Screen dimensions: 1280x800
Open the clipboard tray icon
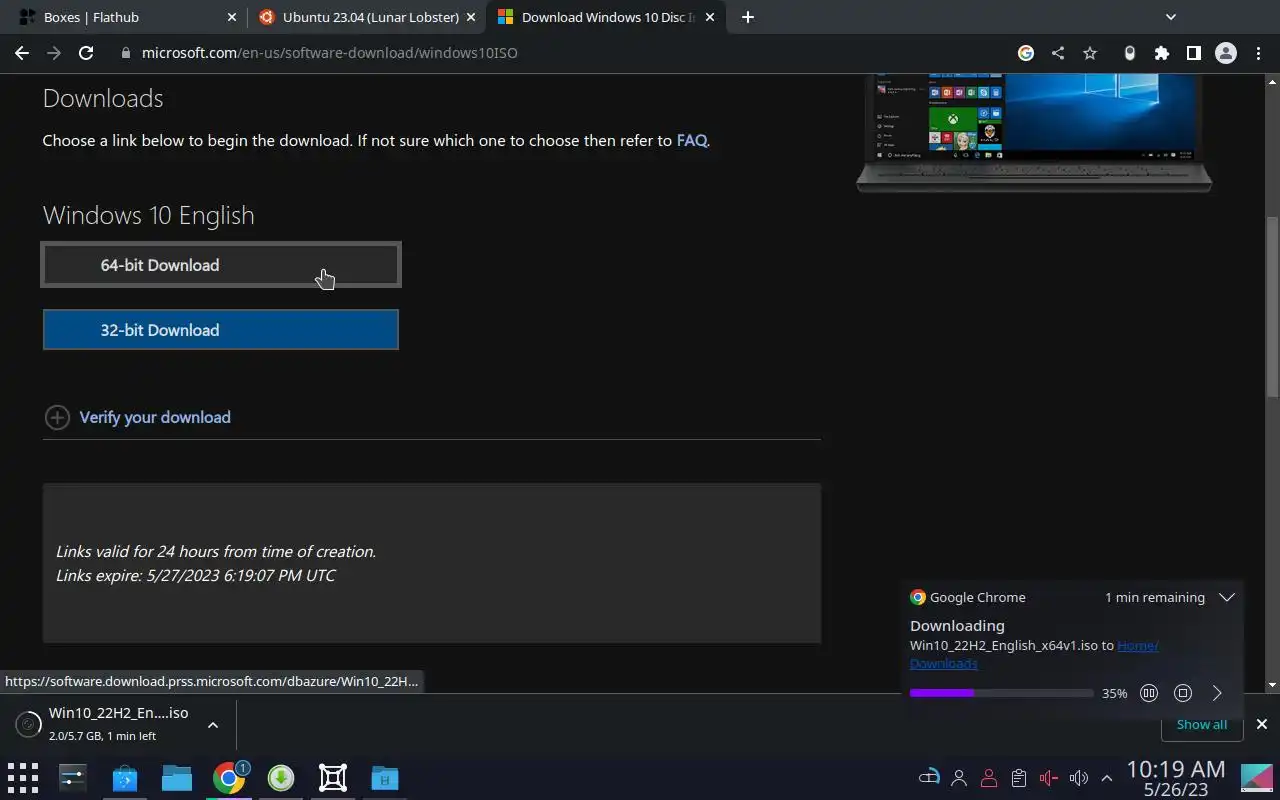[1019, 778]
